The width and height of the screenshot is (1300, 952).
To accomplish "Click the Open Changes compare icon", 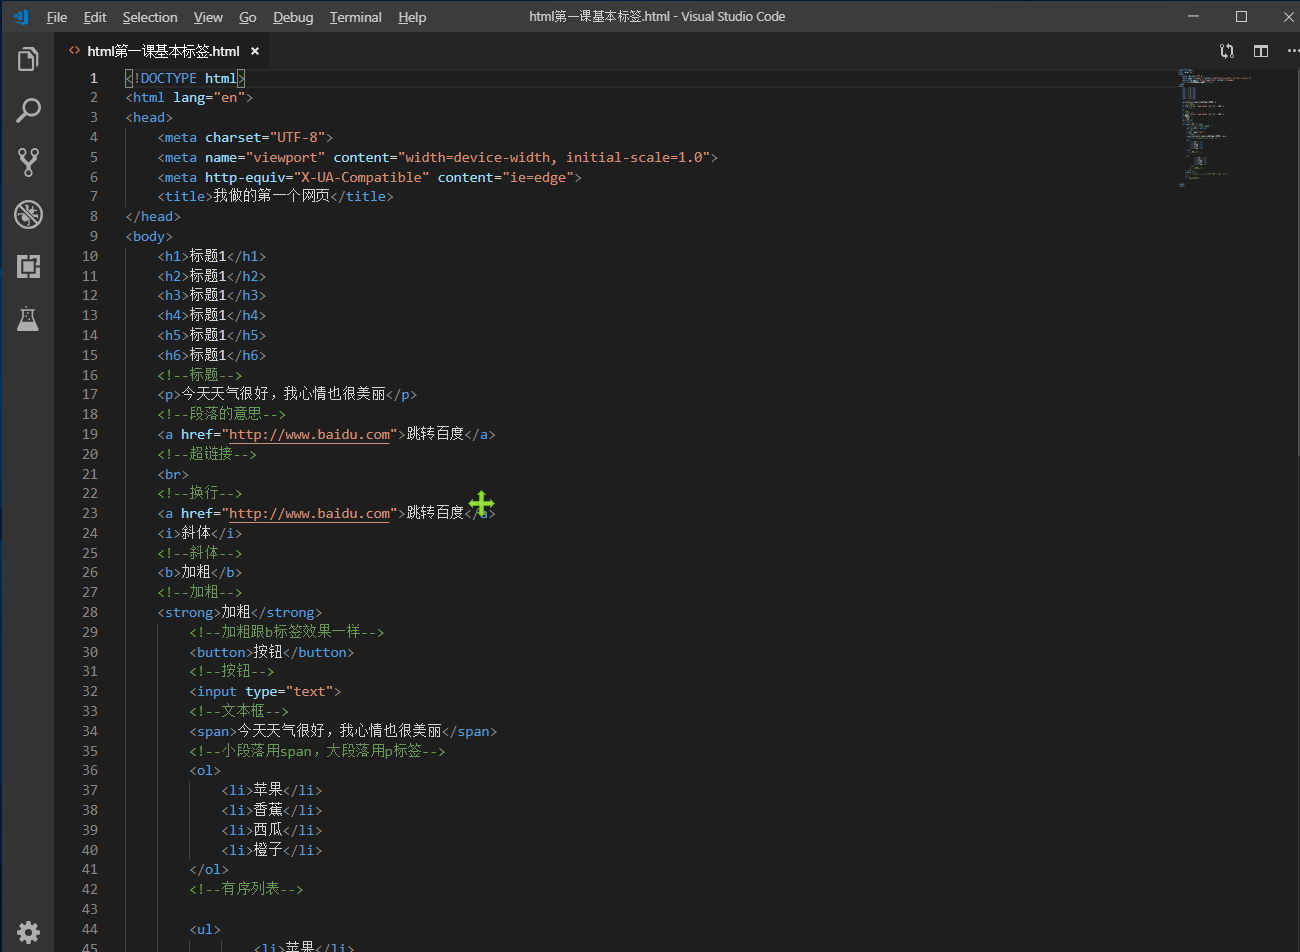I will click(x=1227, y=51).
